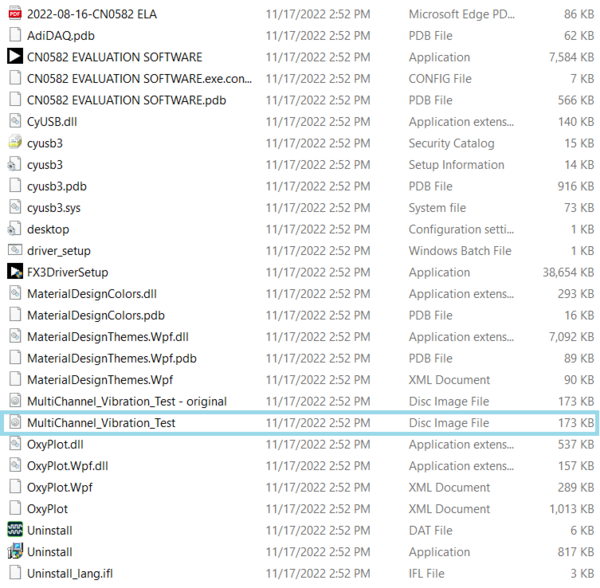
Task: Click the Configuration setti... type cell
Action: (461, 229)
